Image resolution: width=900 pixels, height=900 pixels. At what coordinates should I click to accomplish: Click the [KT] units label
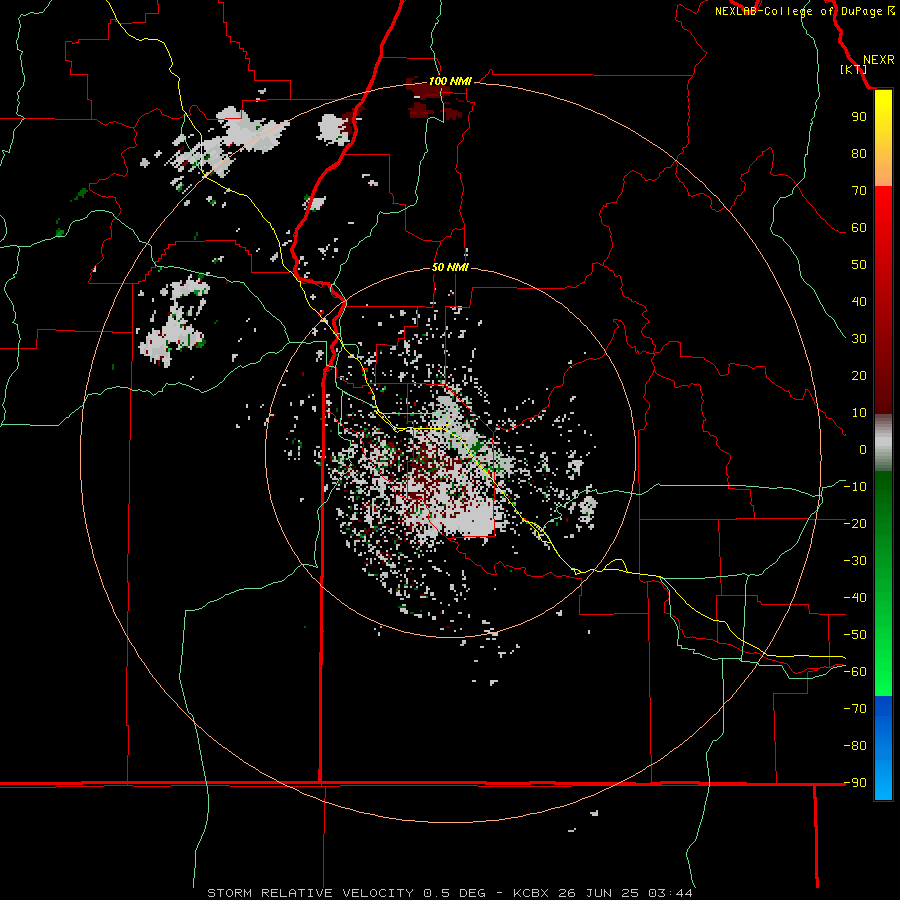pos(853,69)
